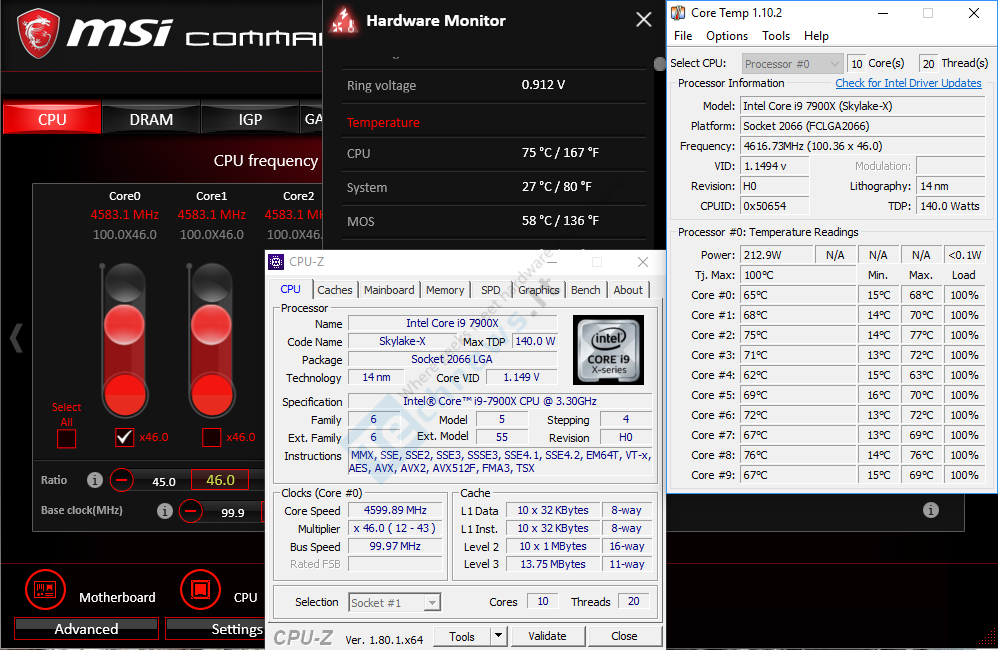Image resolution: width=998 pixels, height=650 pixels.
Task: Open the File menu in Core Temp
Action: (683, 36)
